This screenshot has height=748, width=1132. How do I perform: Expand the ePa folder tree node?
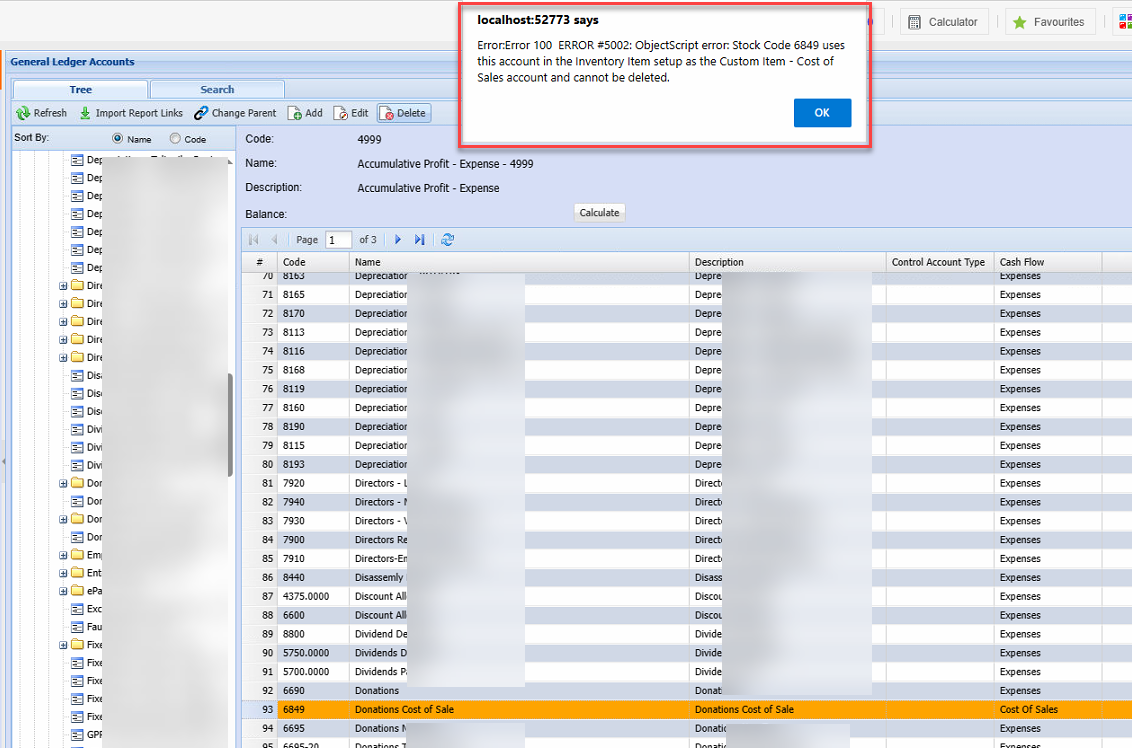click(63, 591)
